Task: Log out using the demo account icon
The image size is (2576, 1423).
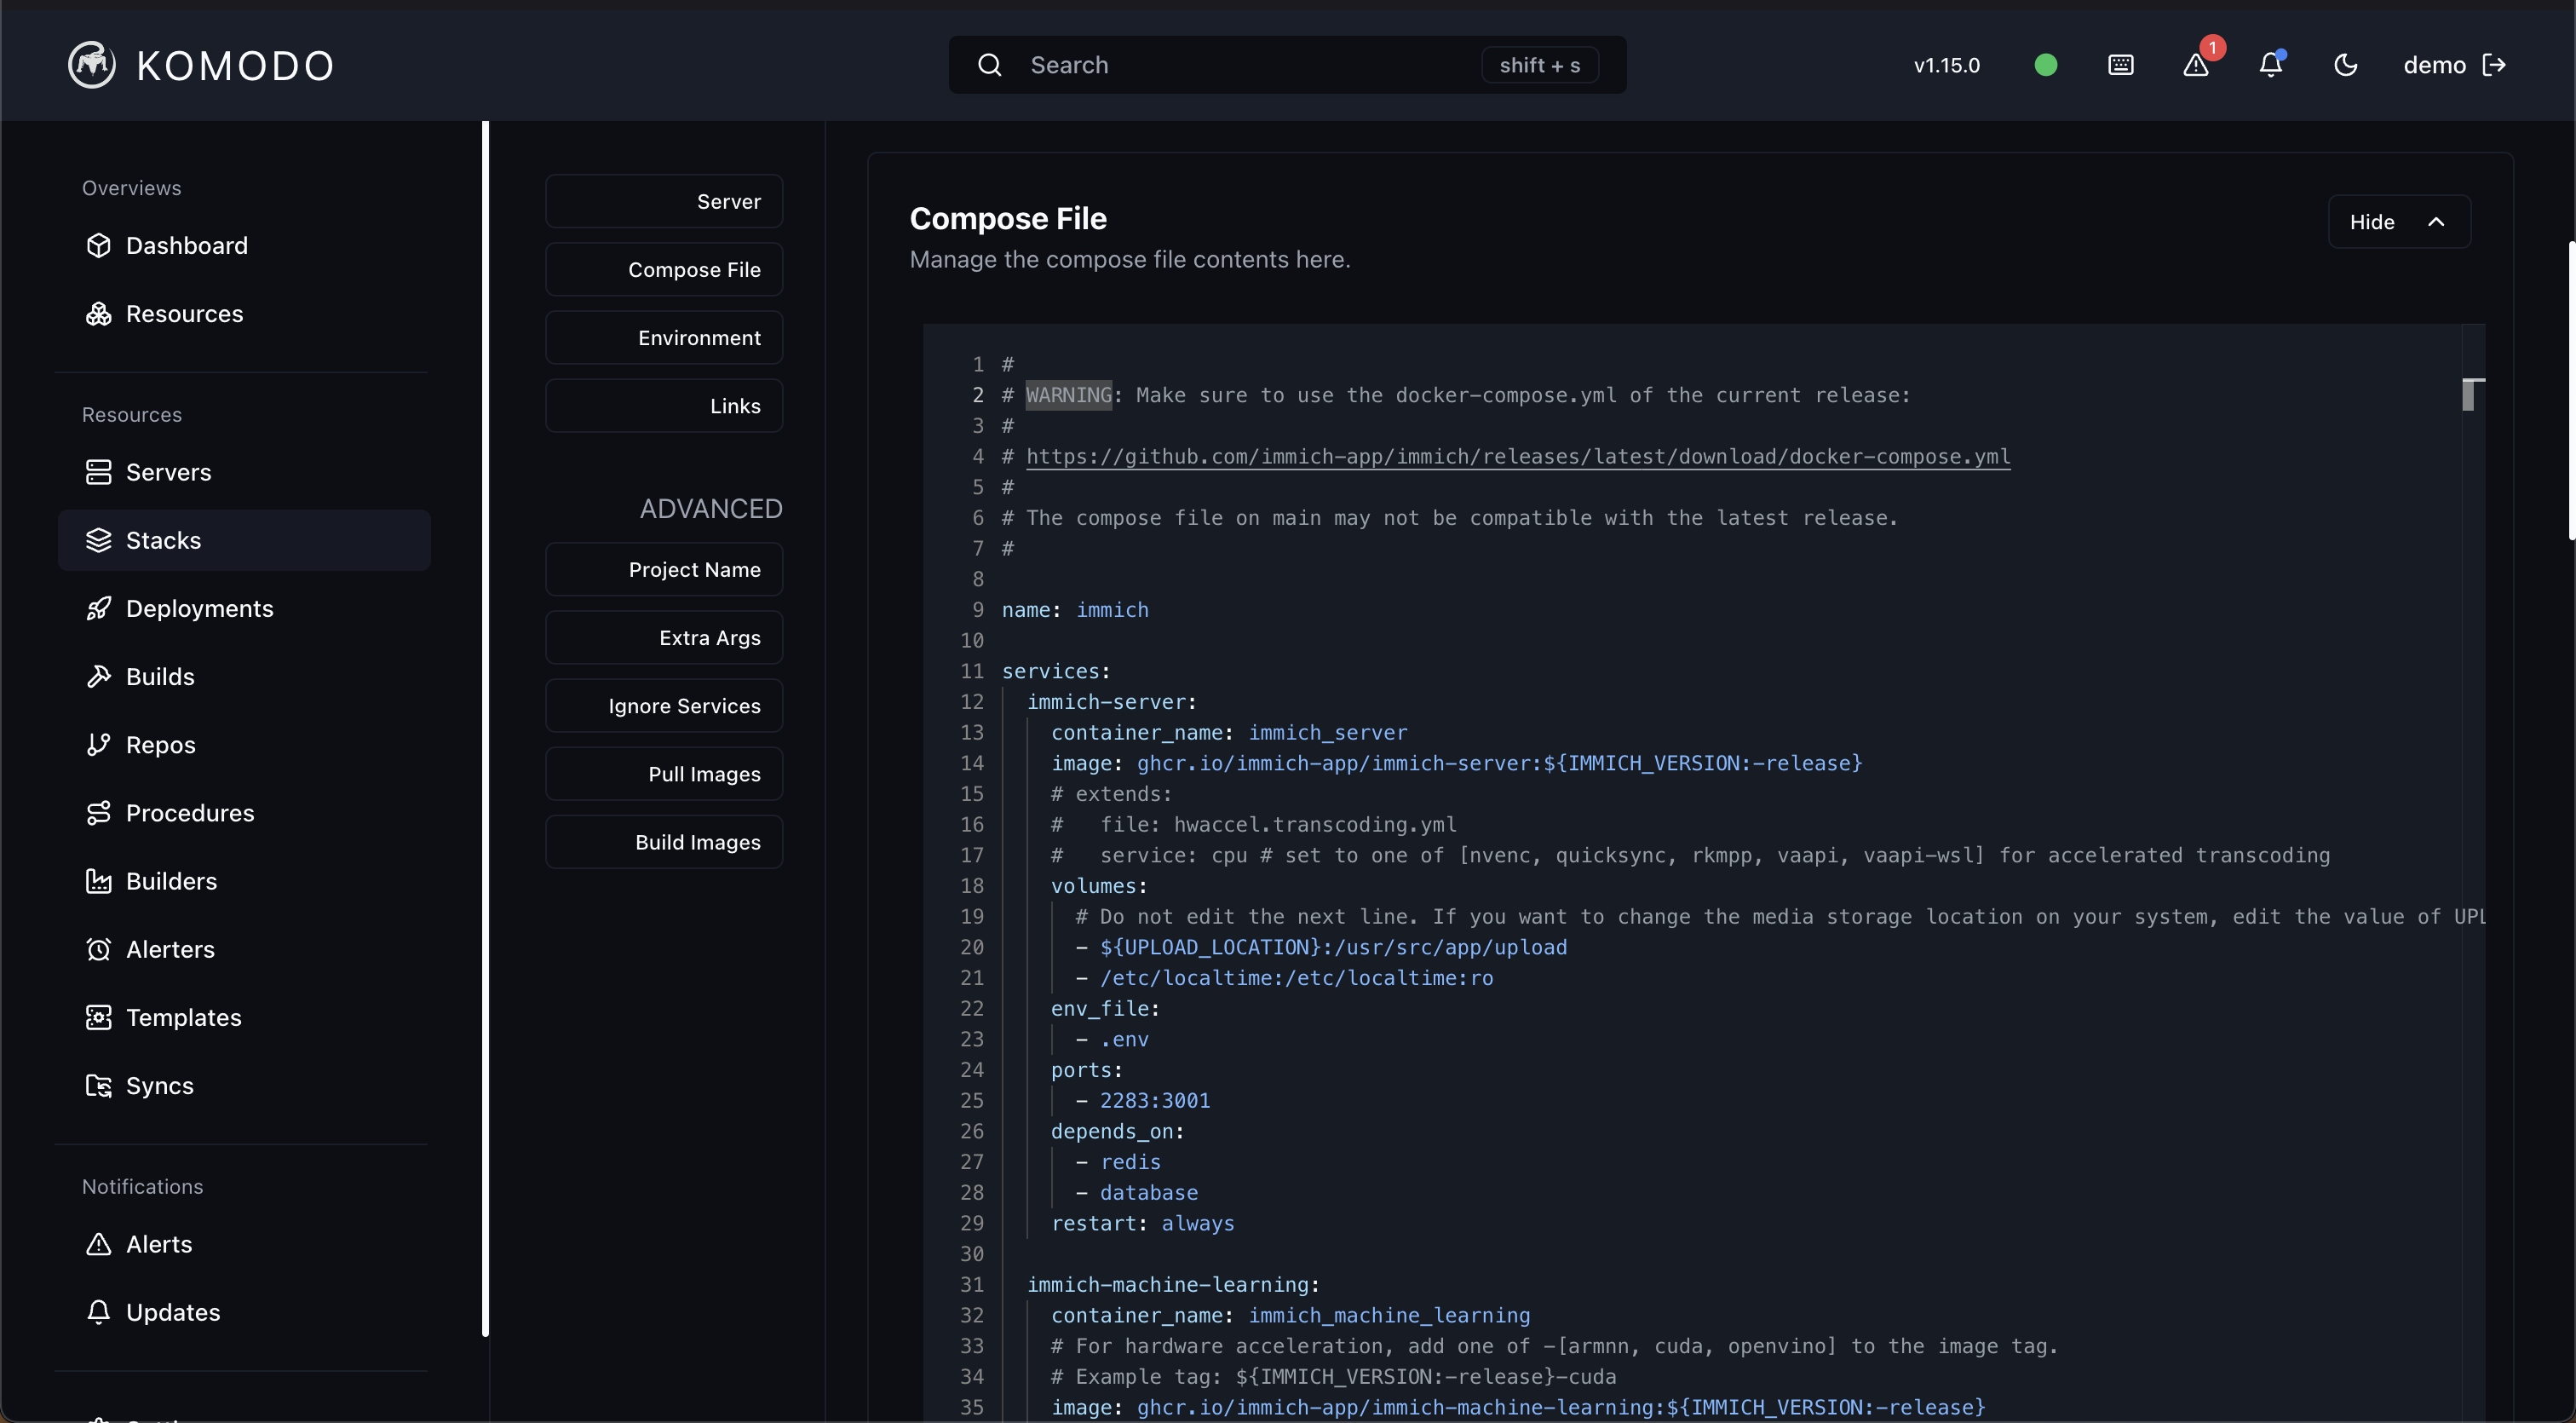Action: tap(2495, 64)
